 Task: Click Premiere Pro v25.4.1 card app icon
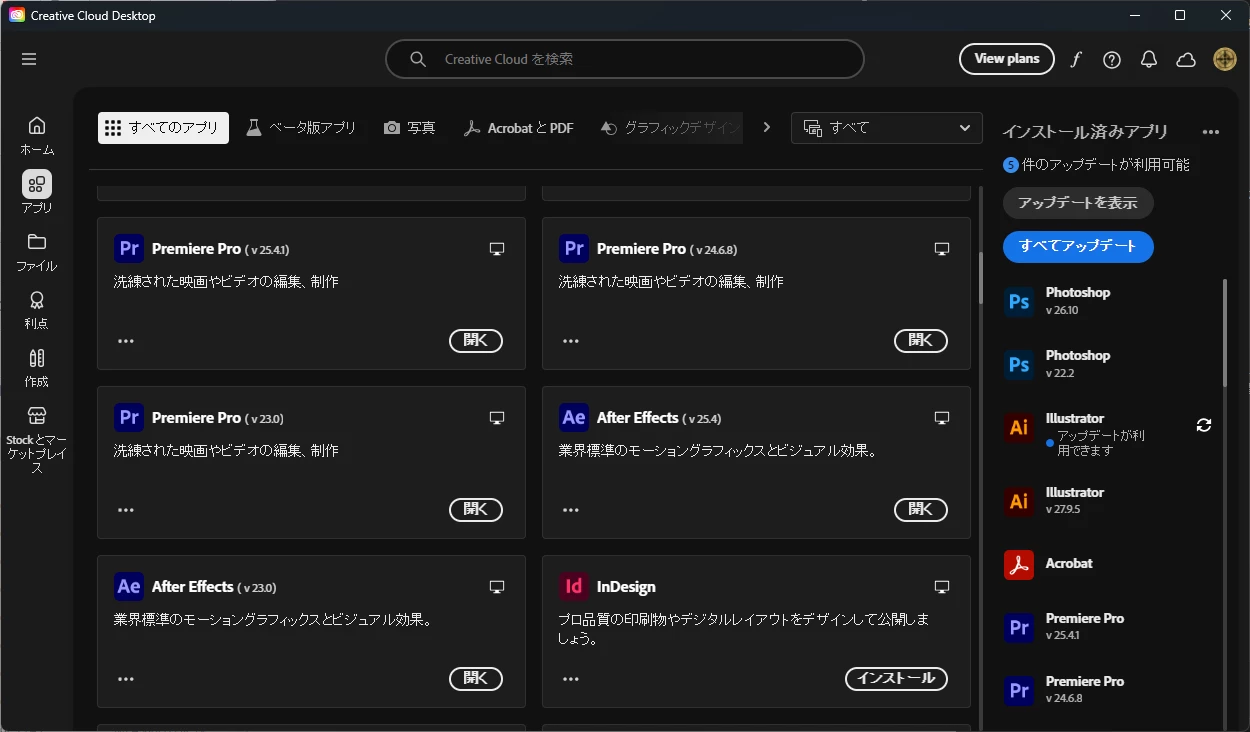pyautogui.click(x=129, y=248)
